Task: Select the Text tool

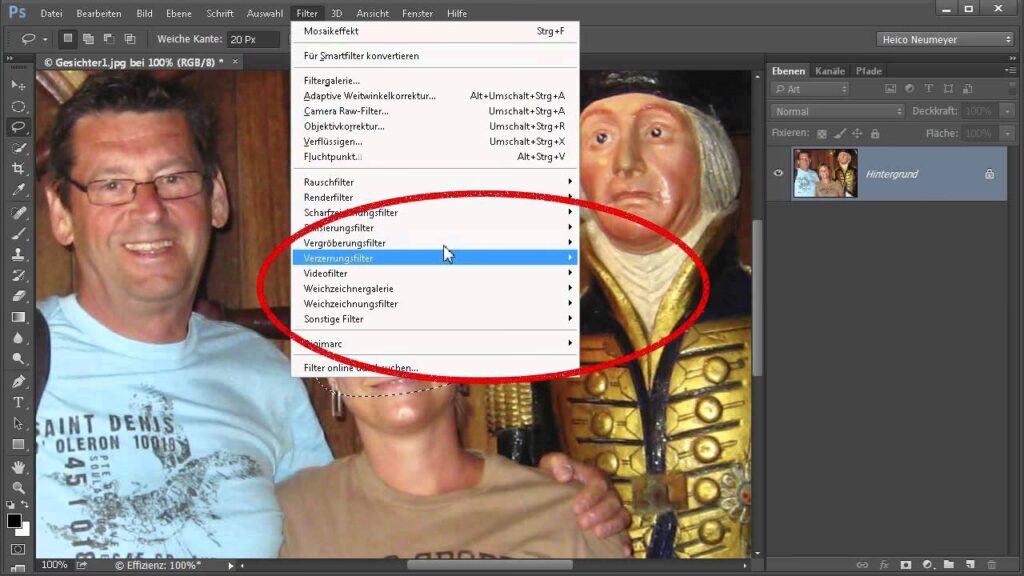Action: pyautogui.click(x=18, y=402)
